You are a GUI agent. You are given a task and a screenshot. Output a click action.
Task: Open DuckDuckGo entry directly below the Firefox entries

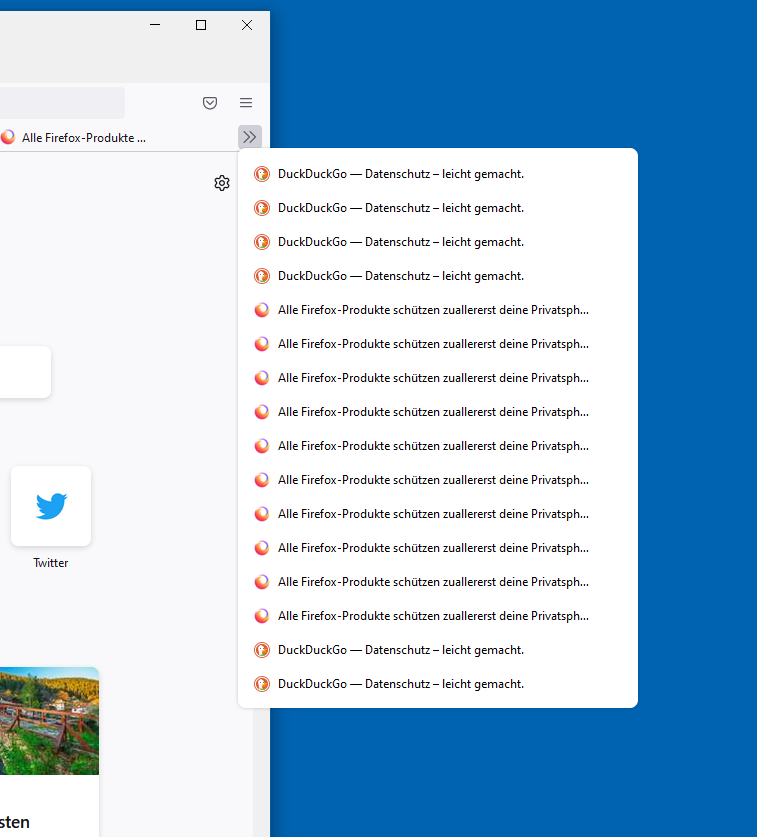click(438, 650)
